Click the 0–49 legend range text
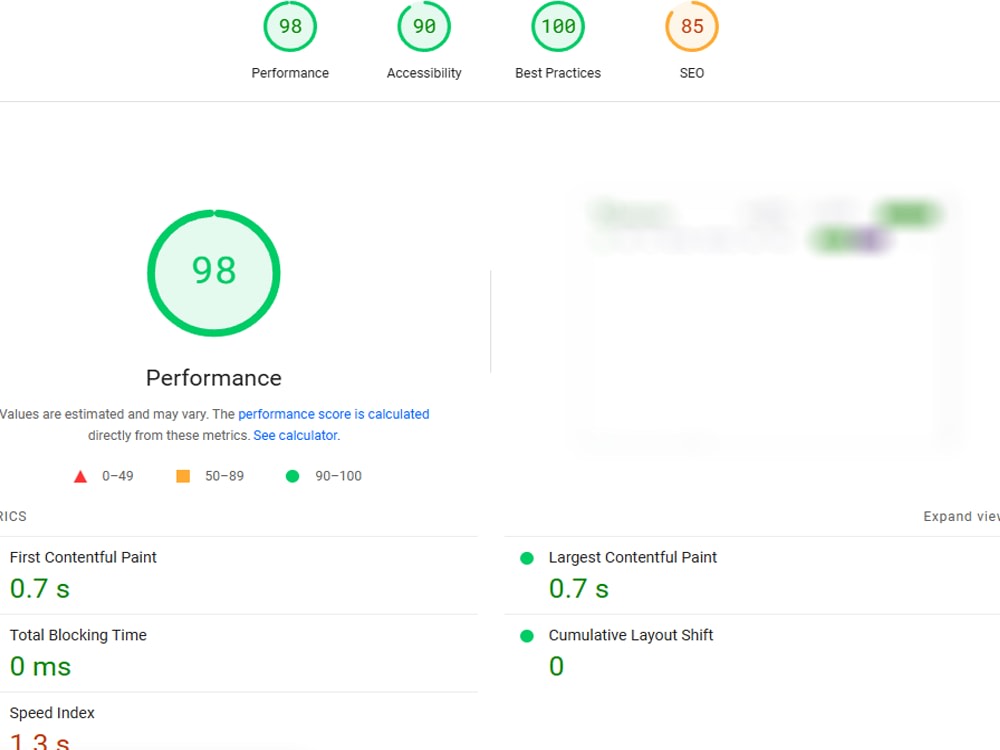The width and height of the screenshot is (1000, 750). [x=118, y=476]
